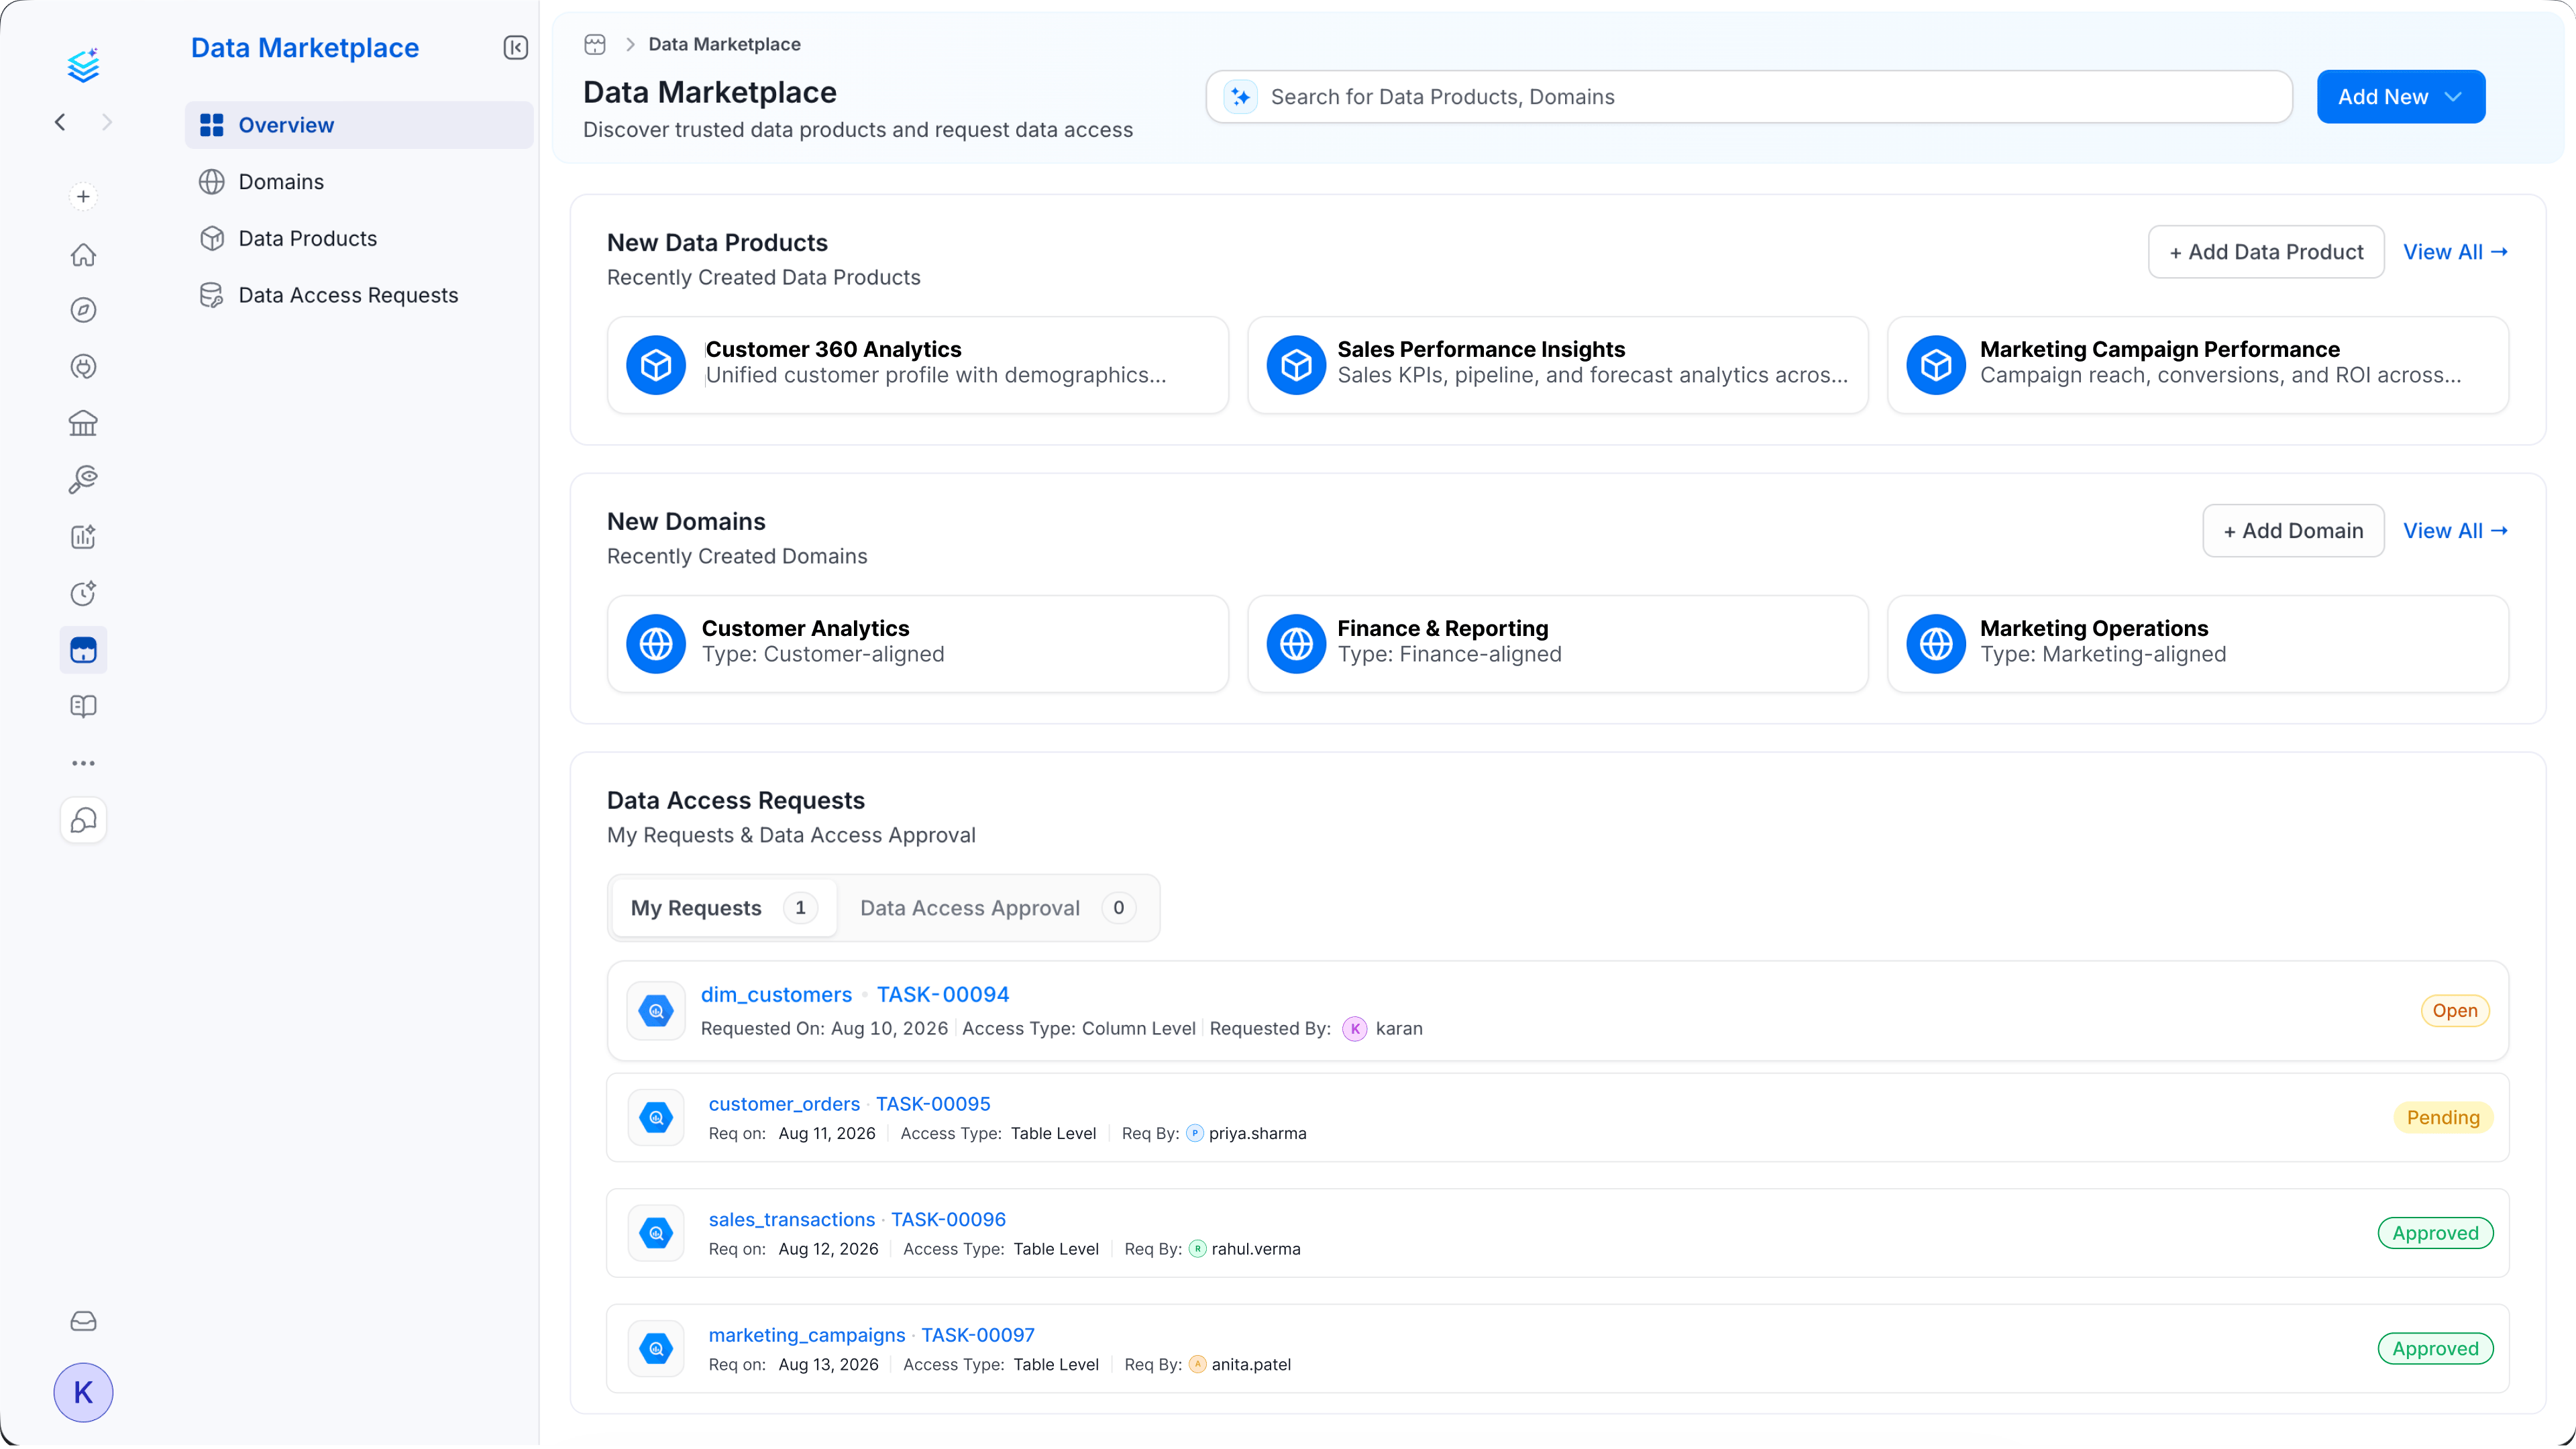The image size is (2576, 1449).
Task: Click the search field for Data Products, Domains
Action: [x=1749, y=97]
